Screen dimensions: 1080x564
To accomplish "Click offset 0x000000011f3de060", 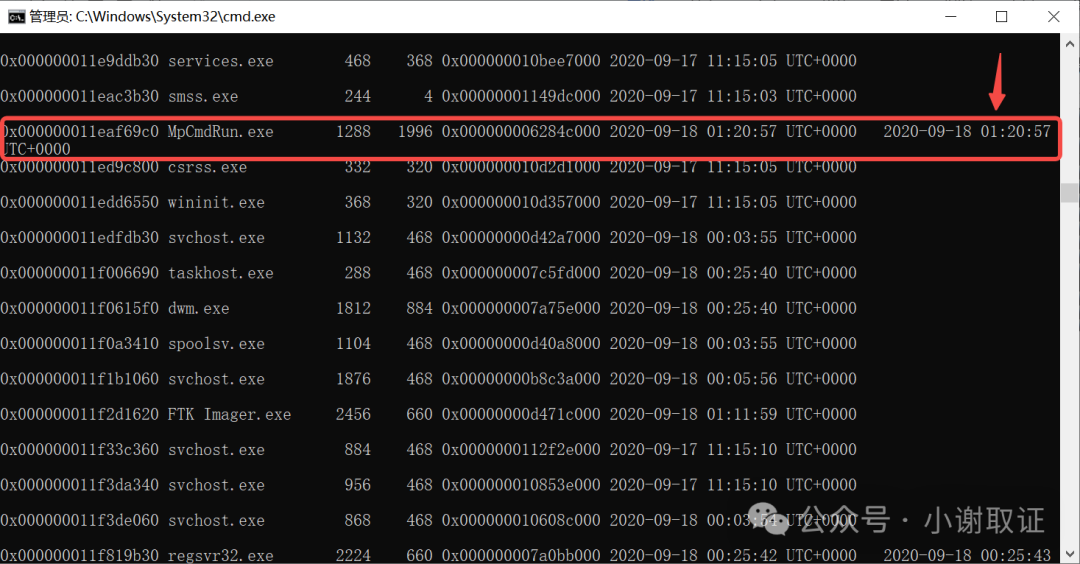I will pos(79,521).
